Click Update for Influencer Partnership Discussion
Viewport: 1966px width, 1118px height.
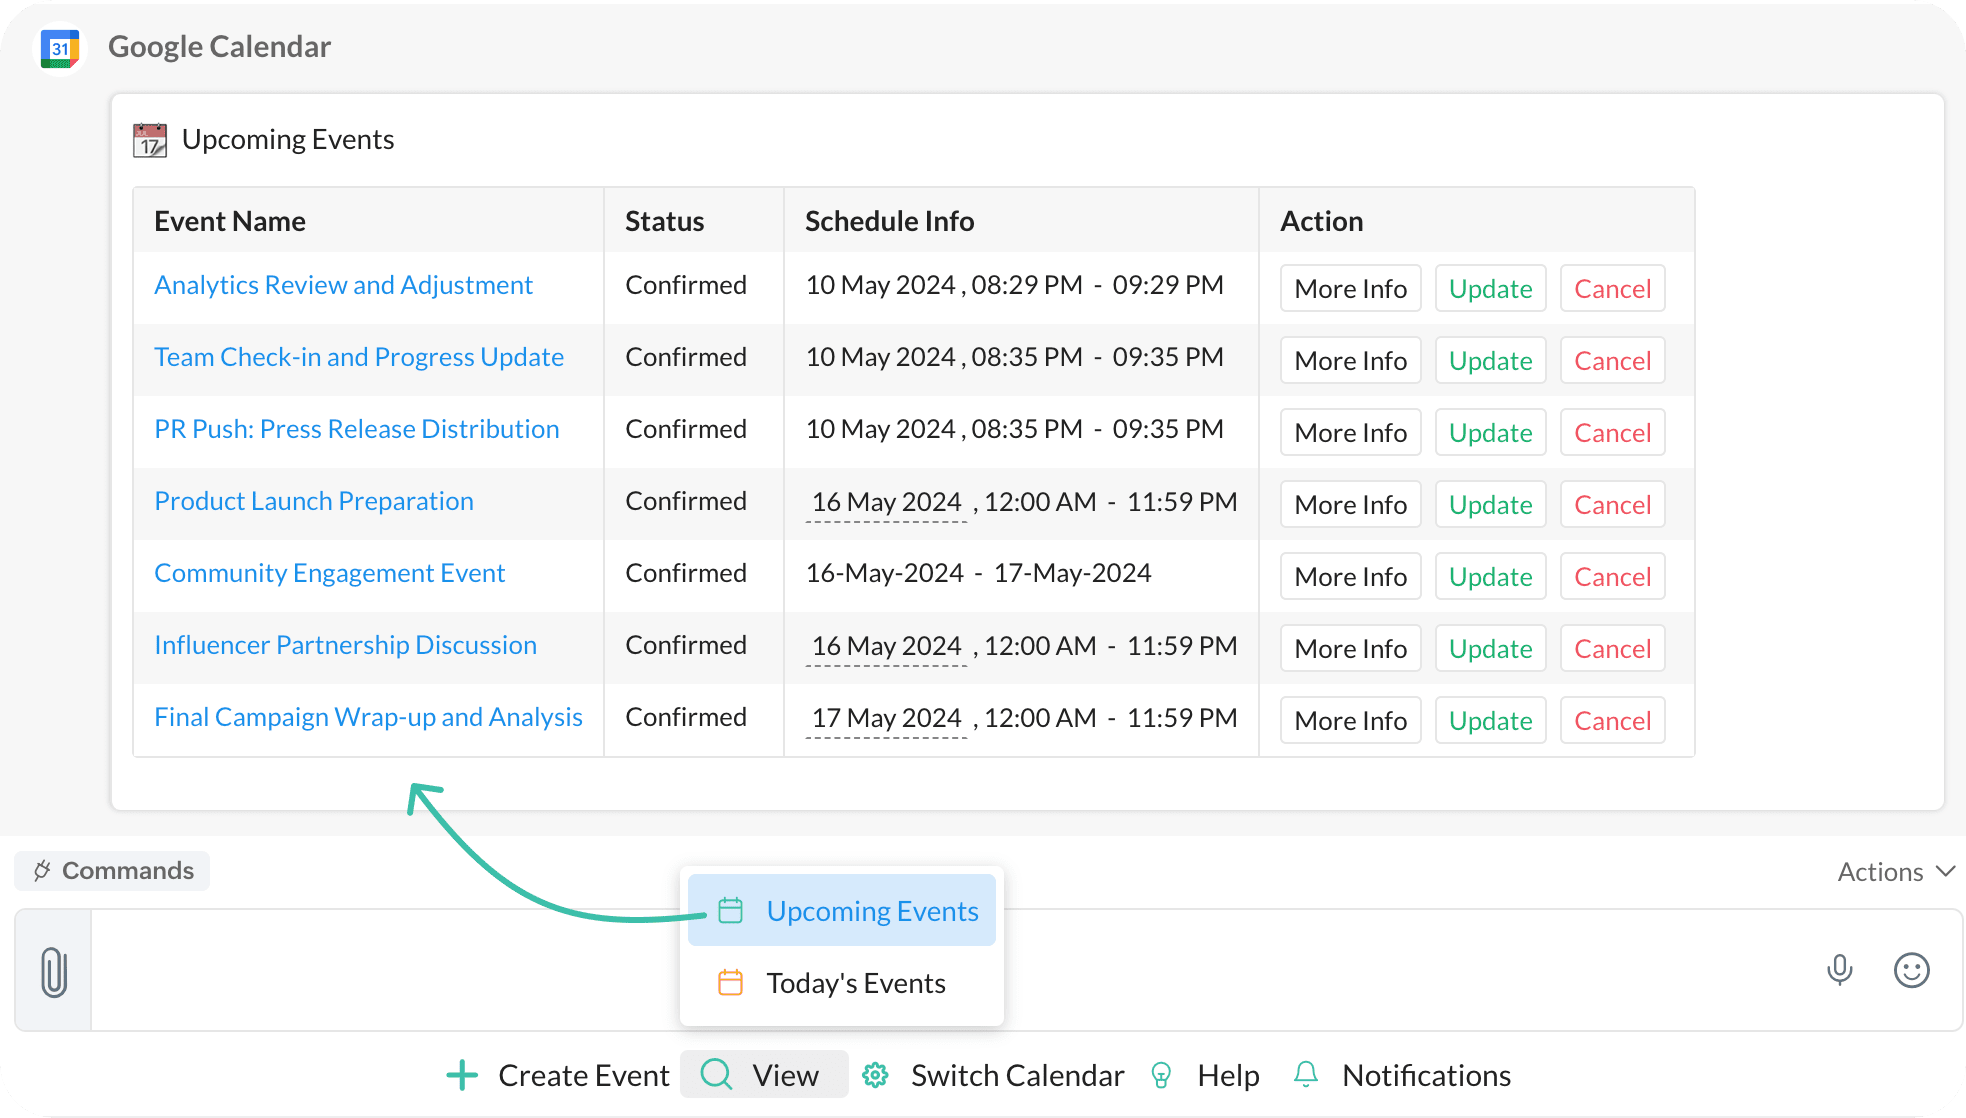coord(1490,649)
